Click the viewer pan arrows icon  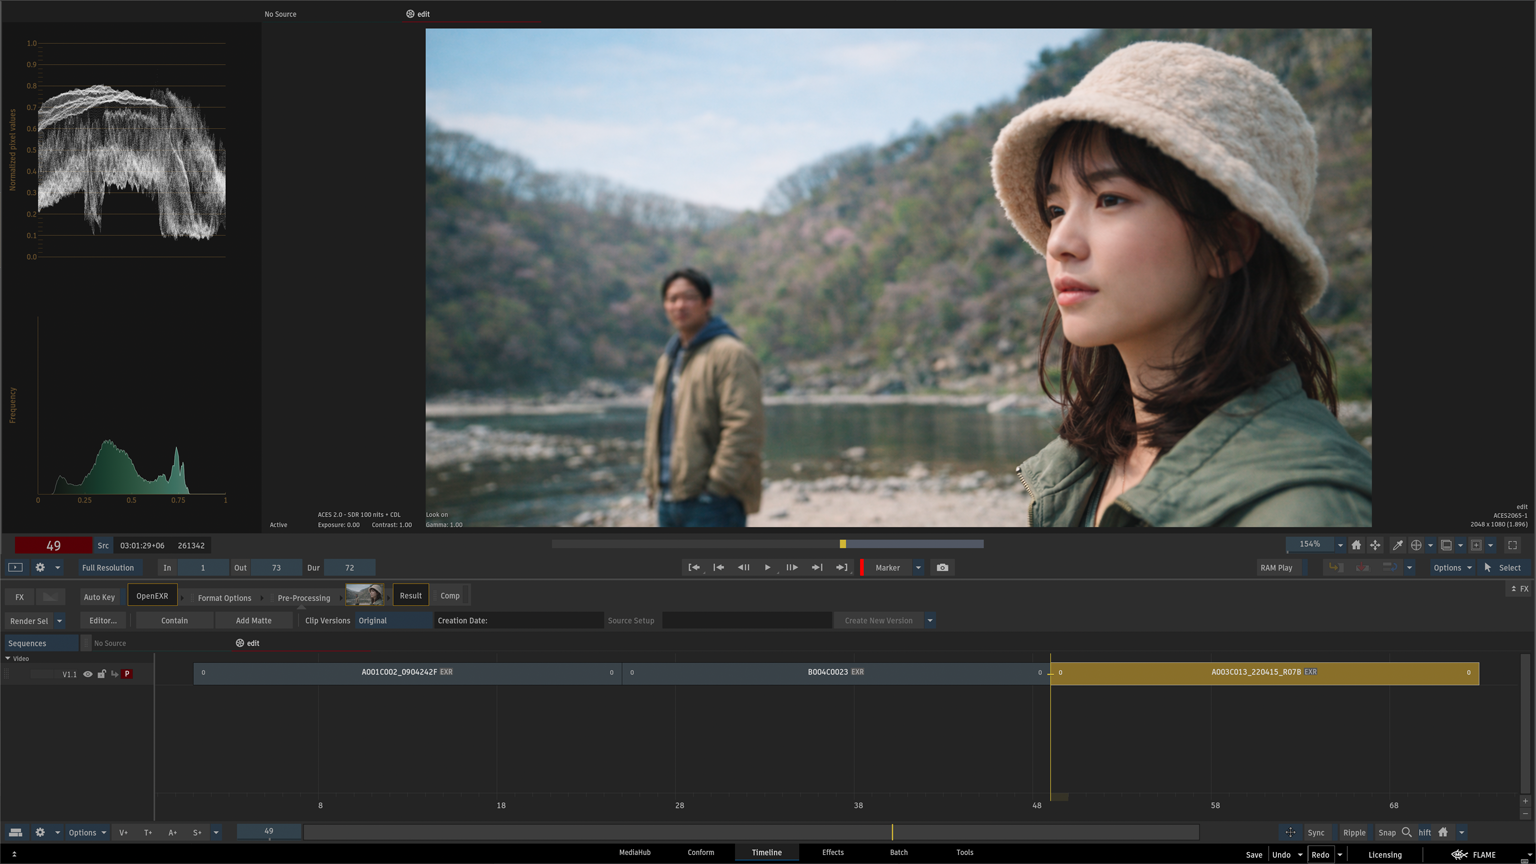[1375, 545]
